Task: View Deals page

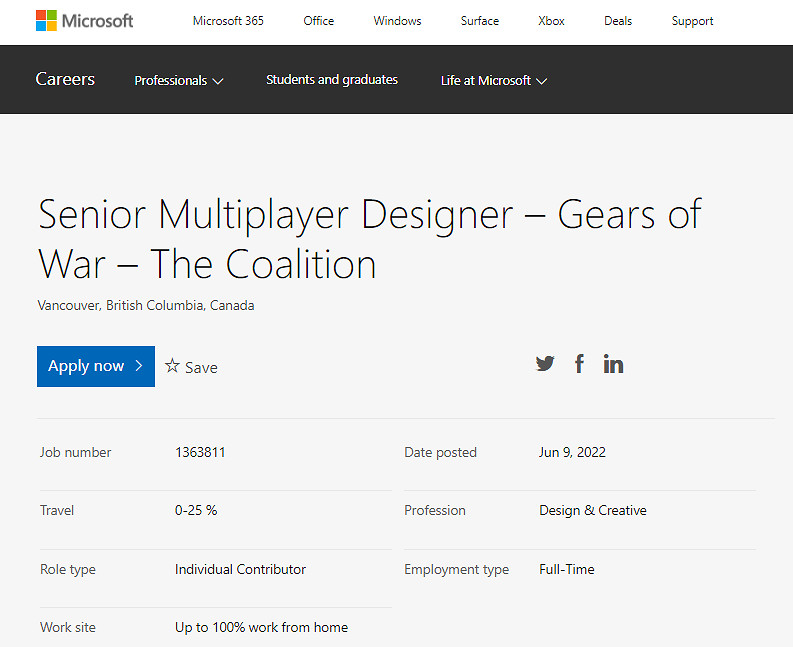Action: click(x=618, y=21)
